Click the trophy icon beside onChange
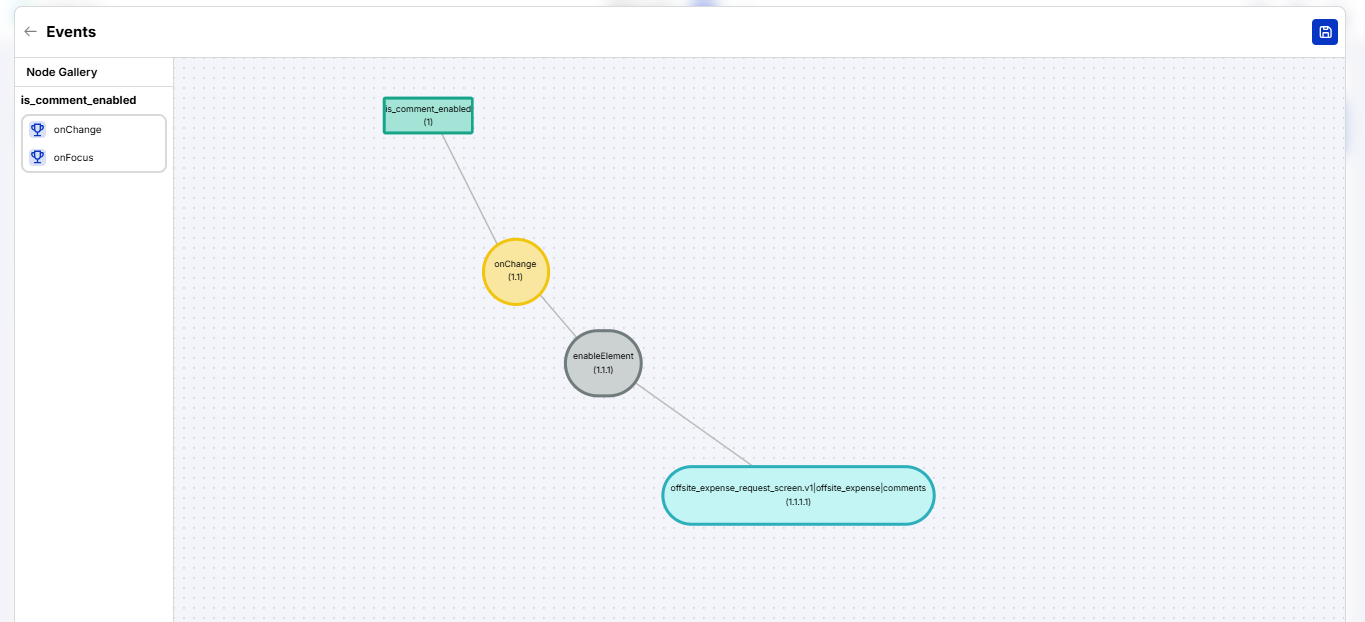Image resolution: width=1365 pixels, height=622 pixels. pos(38,129)
